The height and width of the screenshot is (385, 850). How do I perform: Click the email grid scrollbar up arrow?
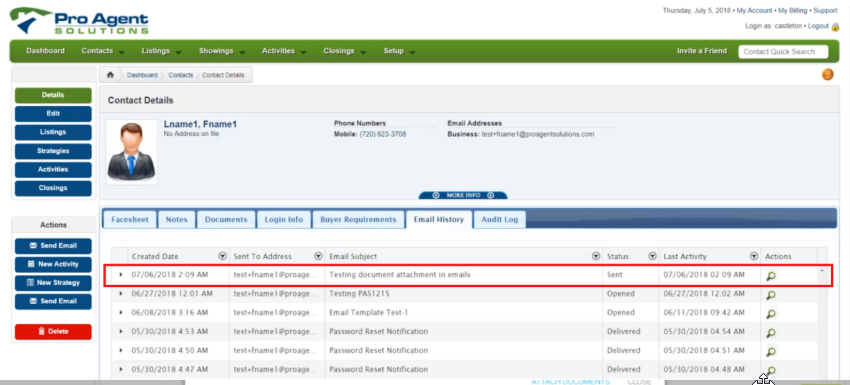coord(822,270)
